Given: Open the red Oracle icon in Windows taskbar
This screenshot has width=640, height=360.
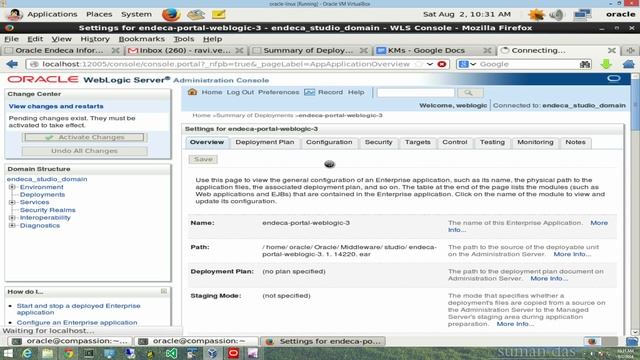Looking at the screenshot, I should (233, 353).
